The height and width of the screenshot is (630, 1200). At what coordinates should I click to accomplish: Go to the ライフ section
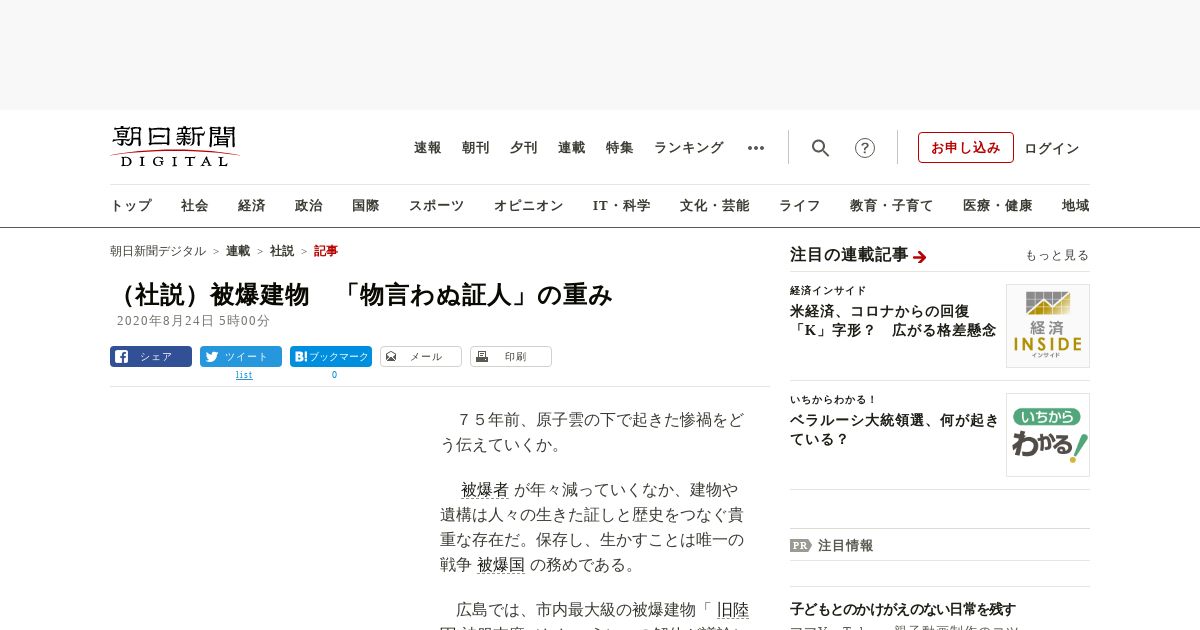(800, 206)
